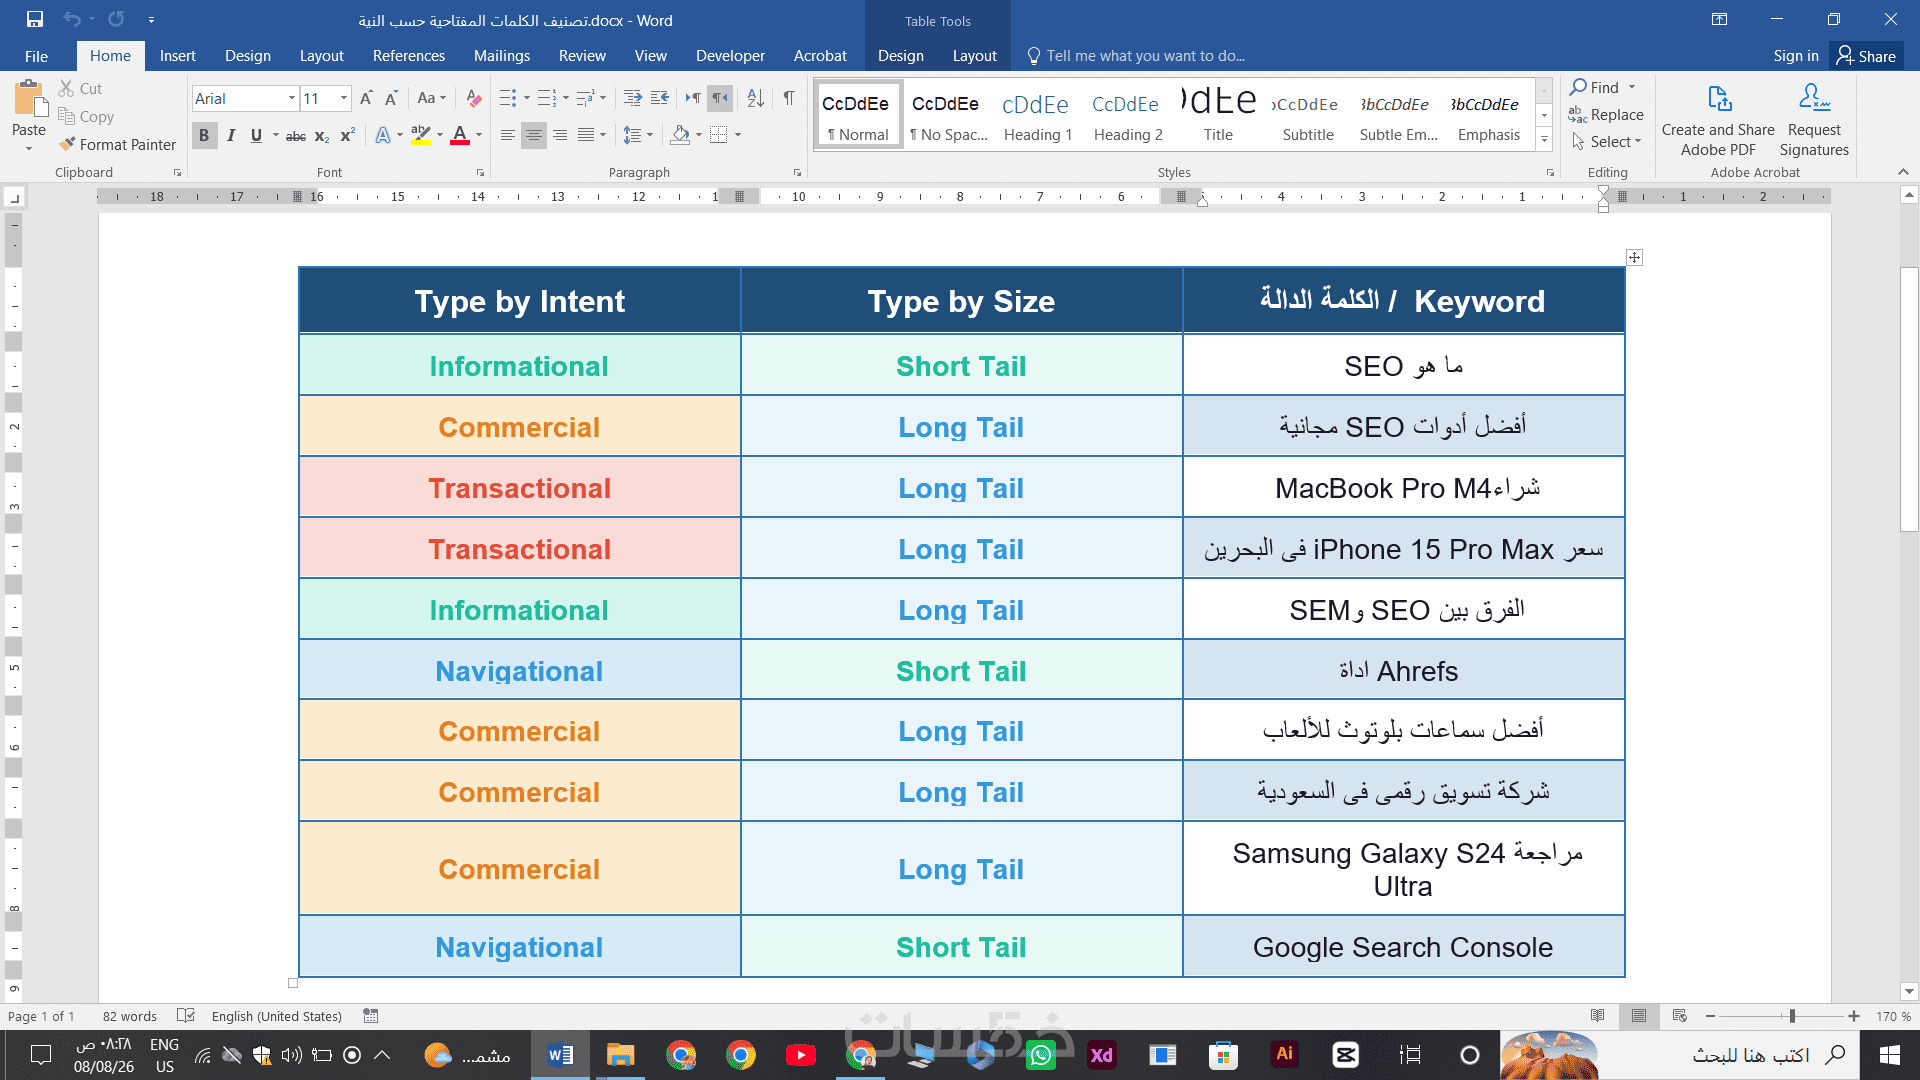Click the Request Signatures icon
This screenshot has height=1080, width=1920.
pos(1814,99)
